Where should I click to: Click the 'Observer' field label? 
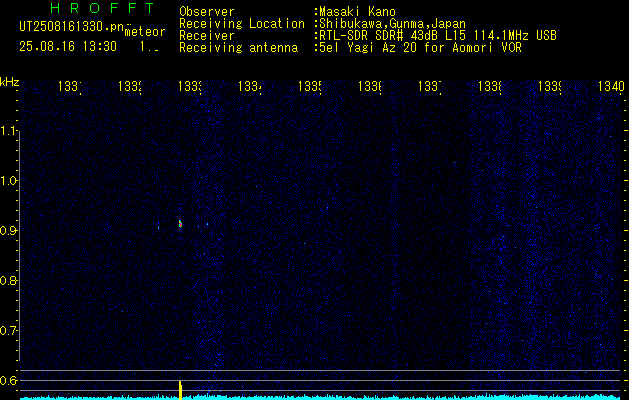point(207,12)
